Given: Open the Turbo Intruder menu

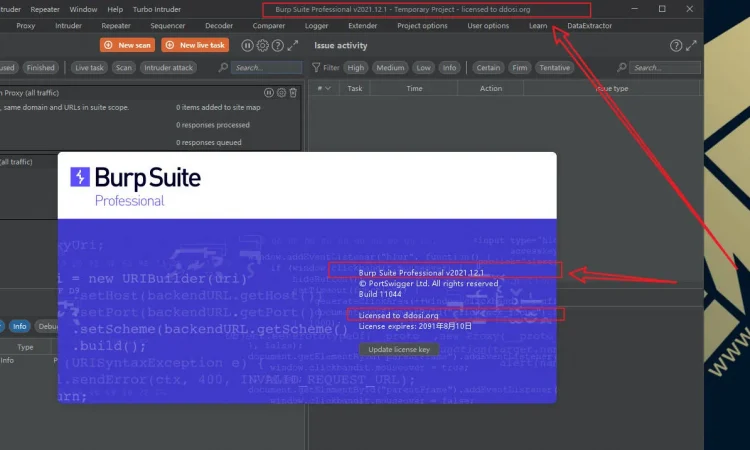Looking at the screenshot, I should click(x=157, y=9).
